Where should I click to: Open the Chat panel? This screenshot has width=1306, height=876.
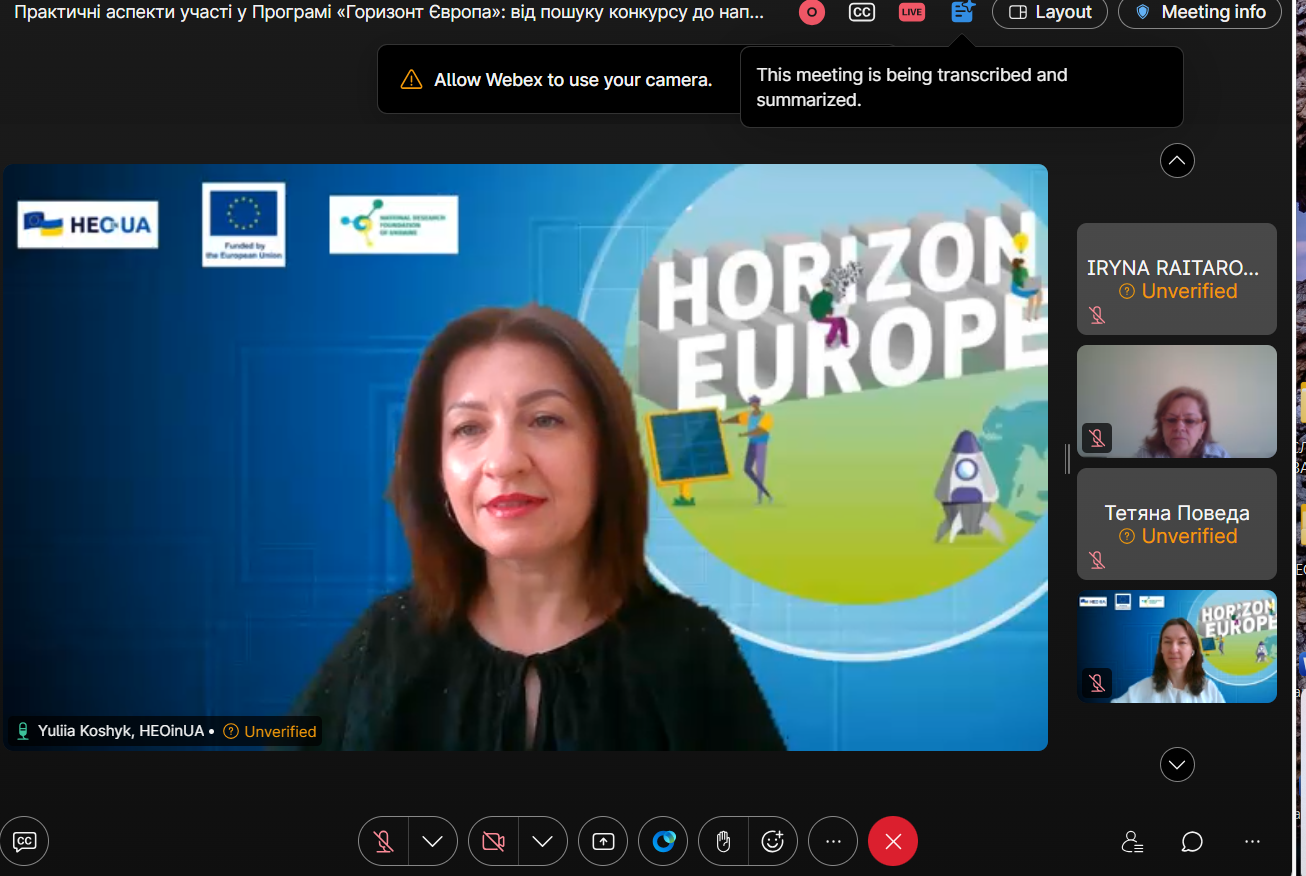point(1192,842)
